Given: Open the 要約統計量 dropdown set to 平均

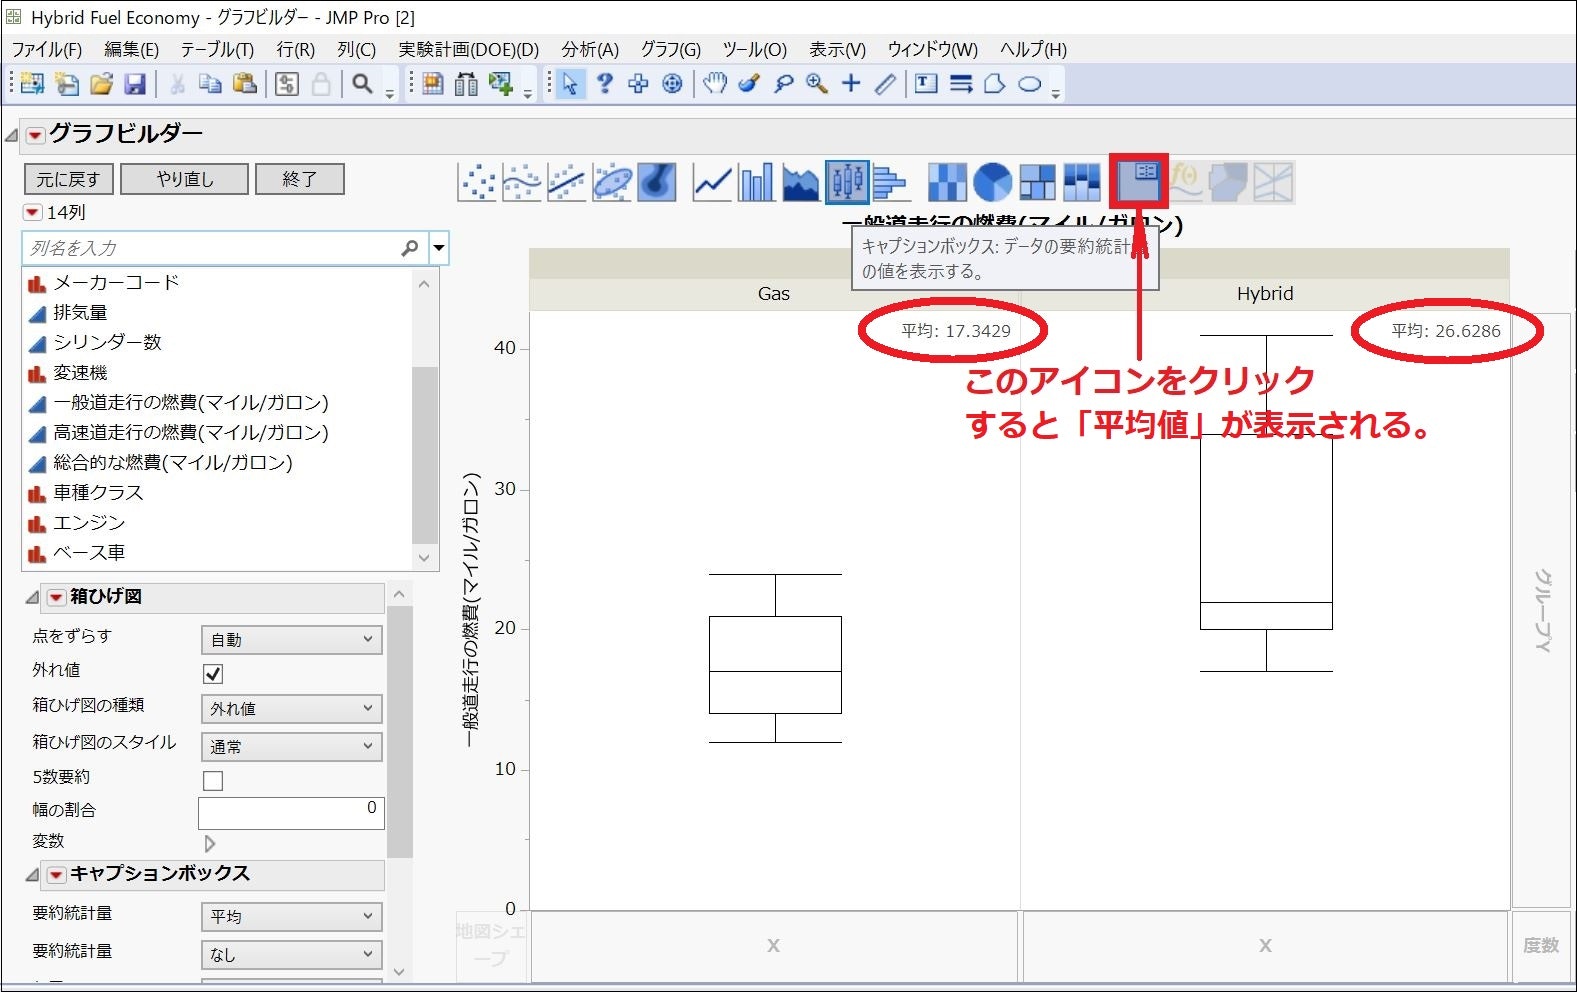Looking at the screenshot, I should pos(291,916).
